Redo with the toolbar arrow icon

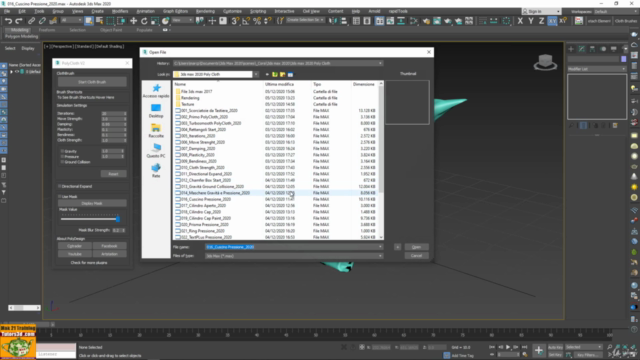click(x=19, y=21)
